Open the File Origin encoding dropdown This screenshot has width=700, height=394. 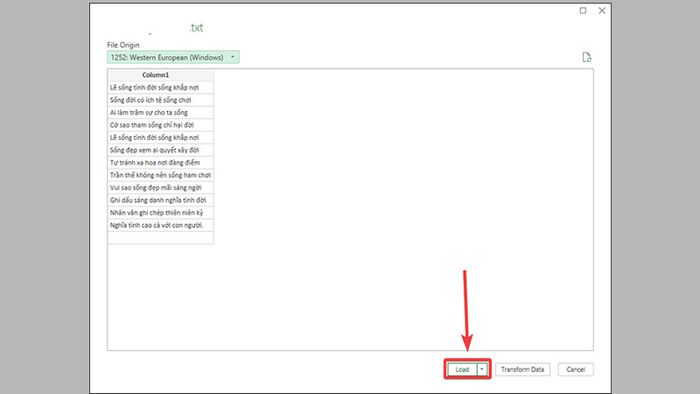click(x=173, y=57)
